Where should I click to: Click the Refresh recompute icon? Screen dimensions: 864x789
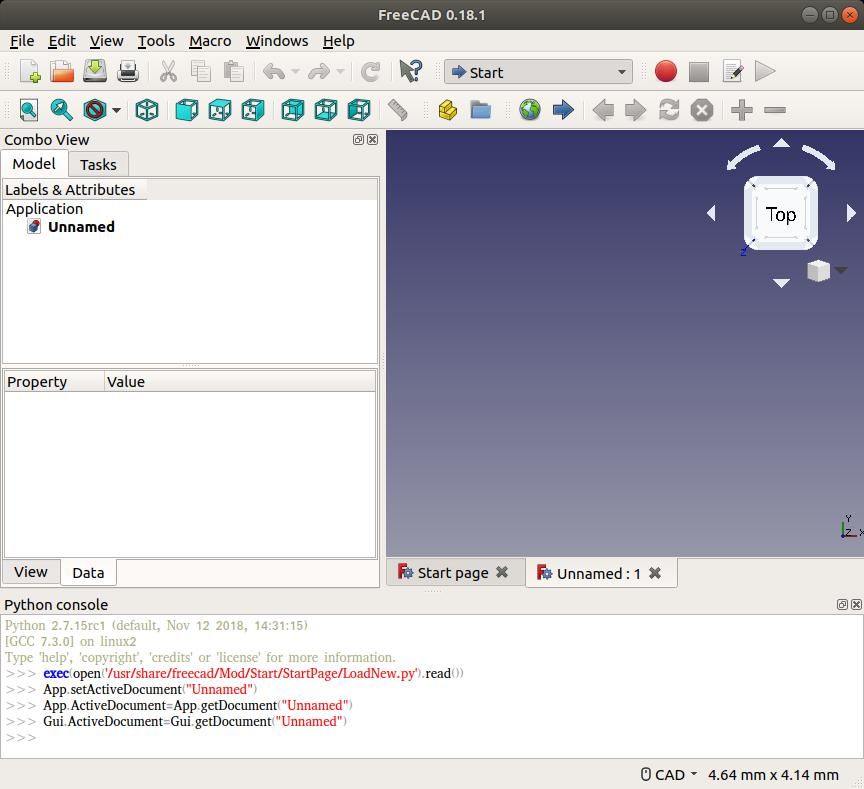(x=370, y=72)
